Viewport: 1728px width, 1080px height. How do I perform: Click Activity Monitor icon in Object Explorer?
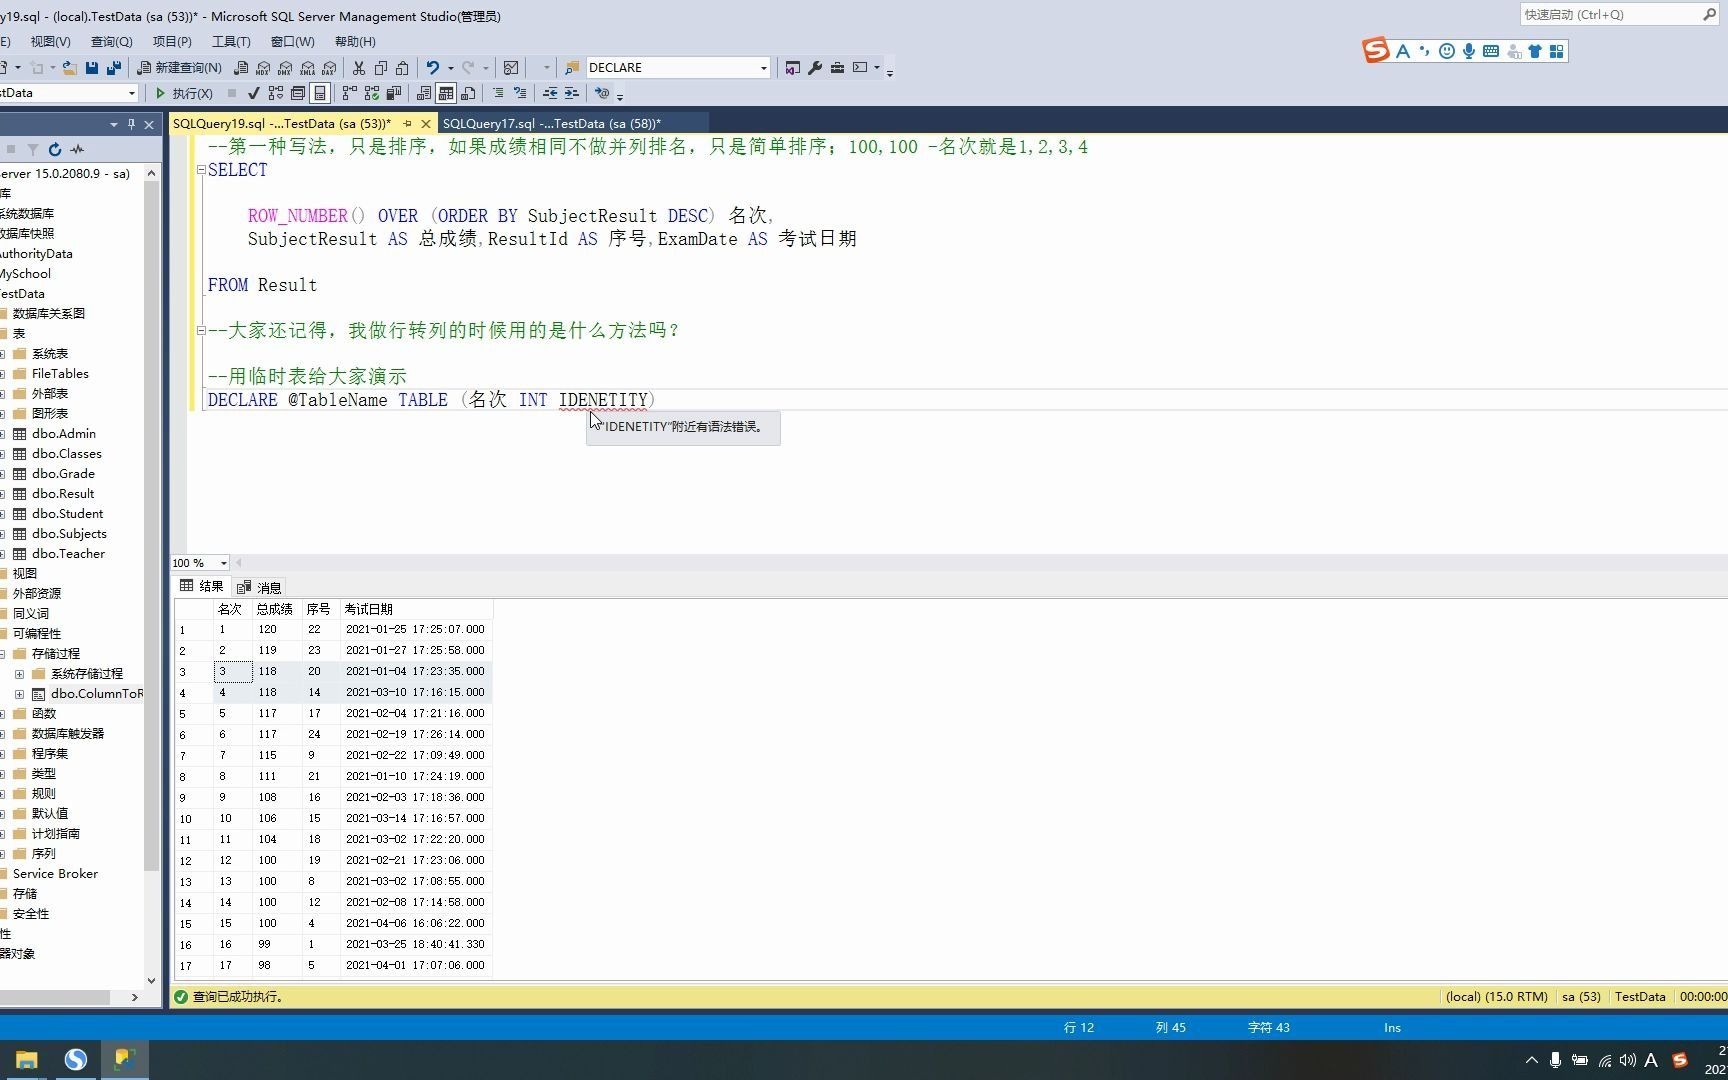coord(77,149)
